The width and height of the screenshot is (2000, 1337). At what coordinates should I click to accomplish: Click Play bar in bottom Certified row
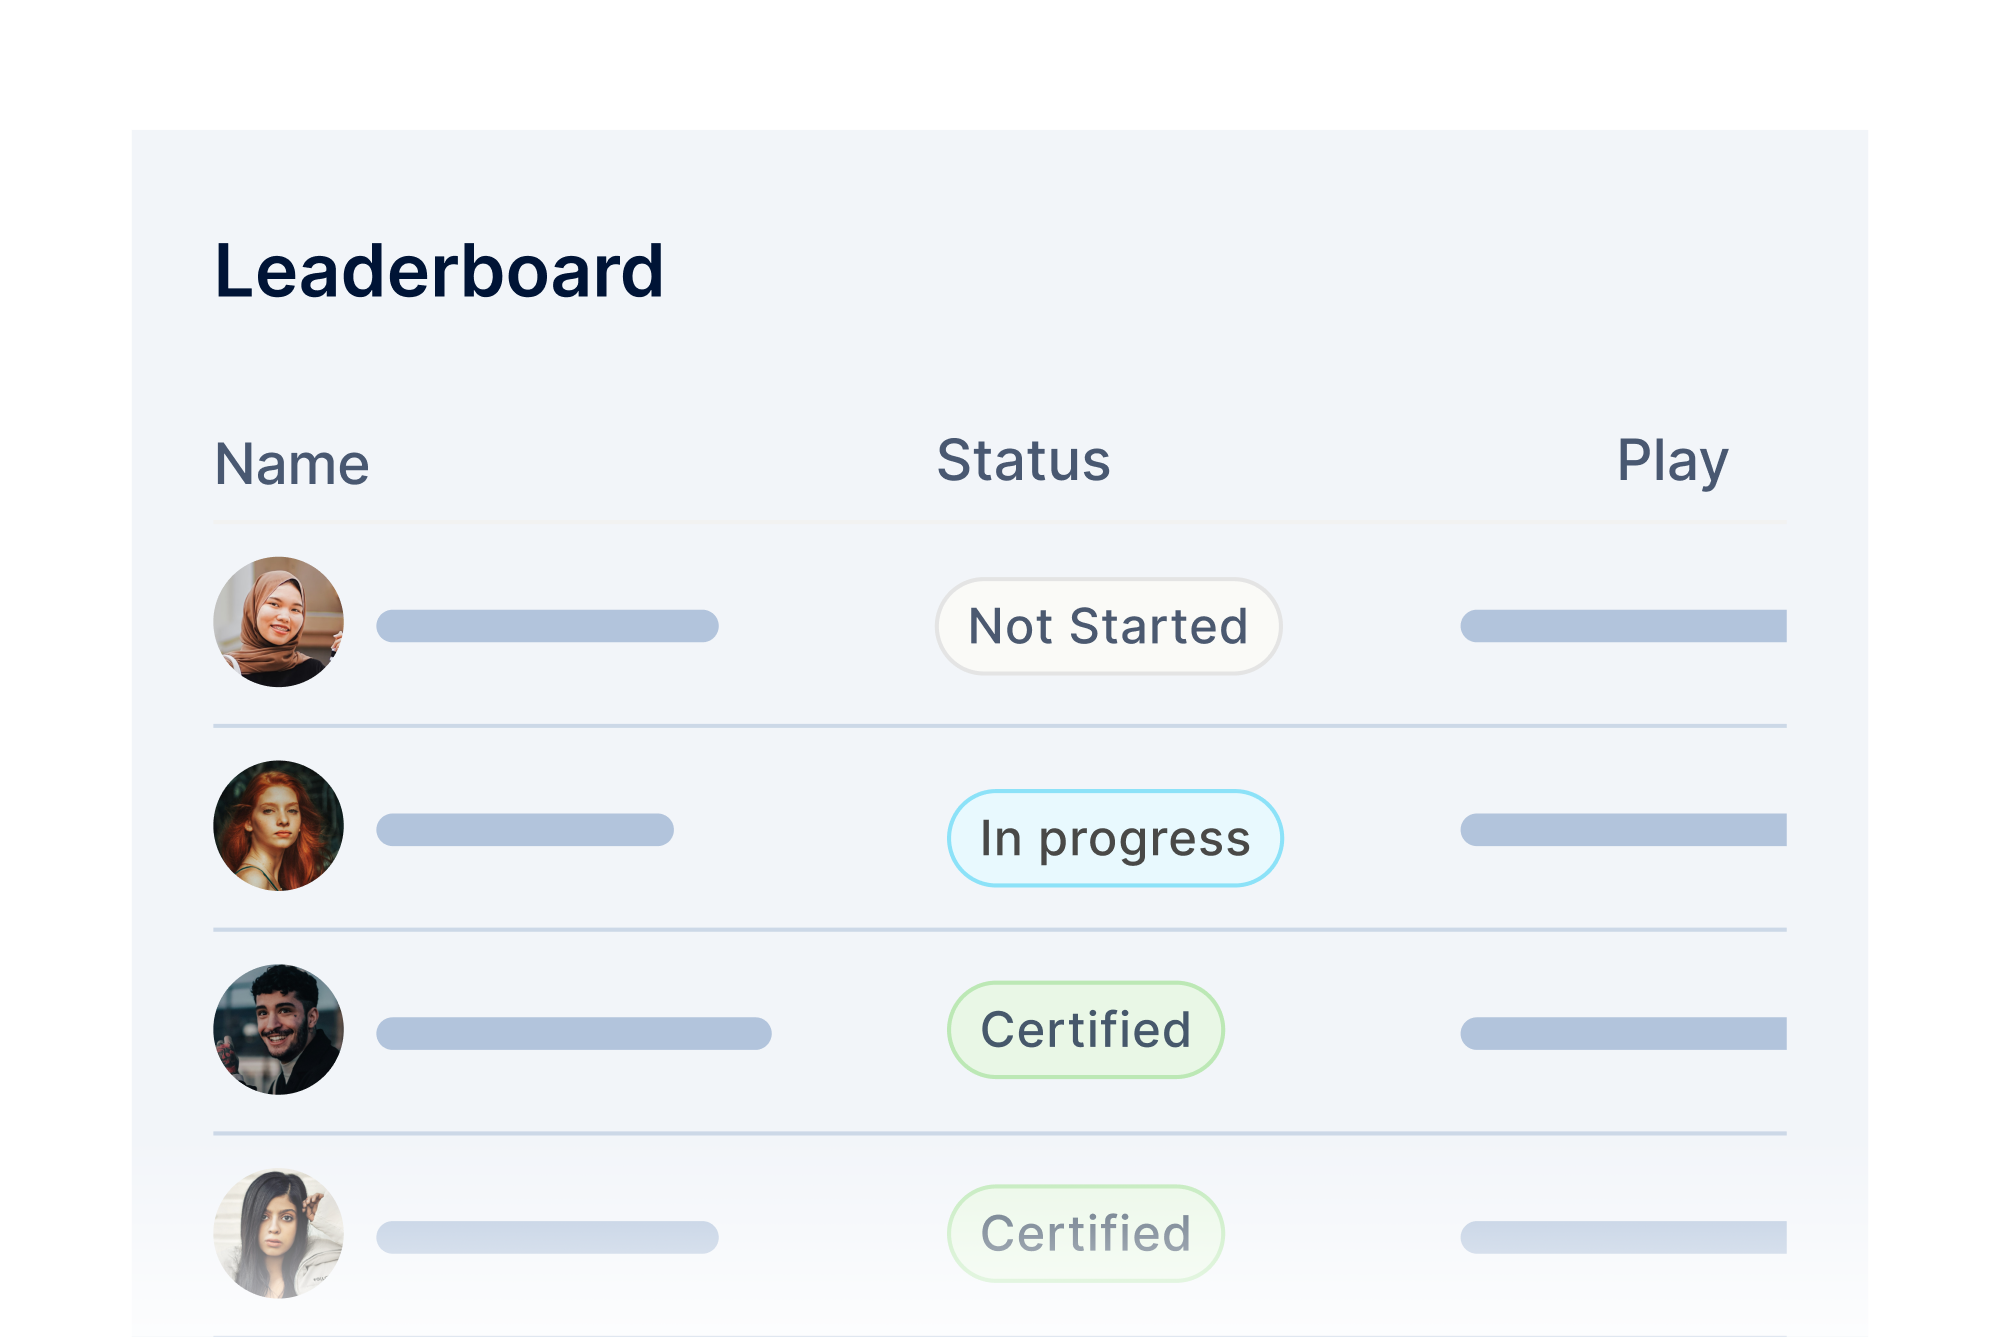[1623, 1237]
